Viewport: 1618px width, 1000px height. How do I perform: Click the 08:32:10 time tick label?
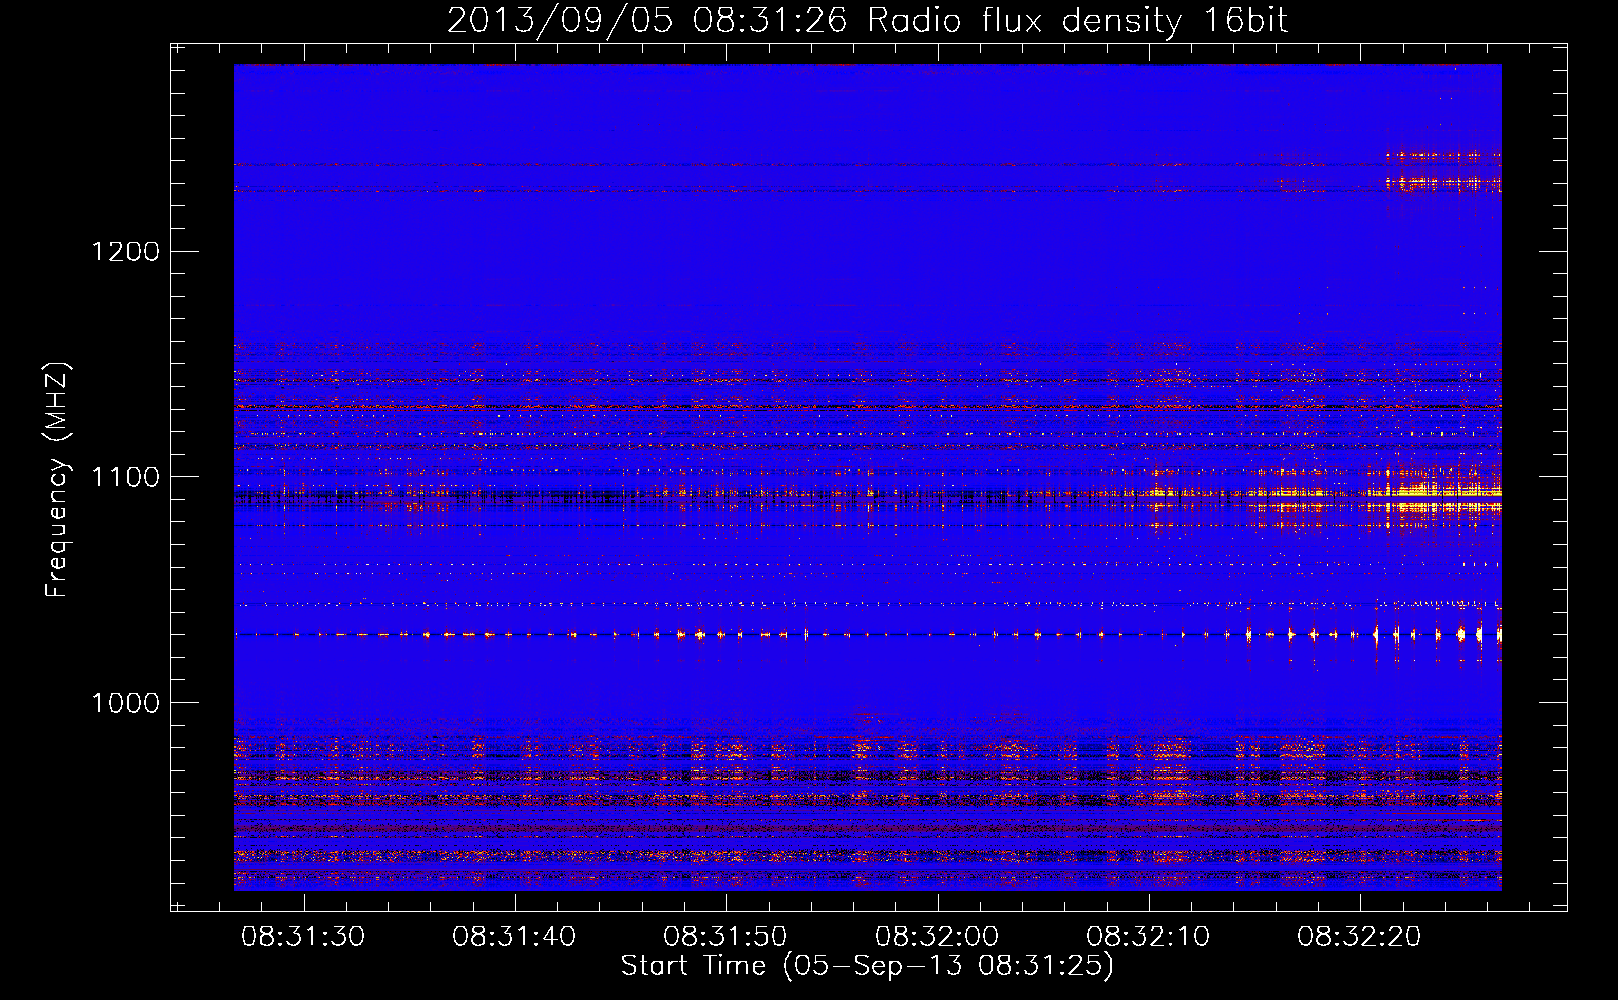tap(1148, 937)
